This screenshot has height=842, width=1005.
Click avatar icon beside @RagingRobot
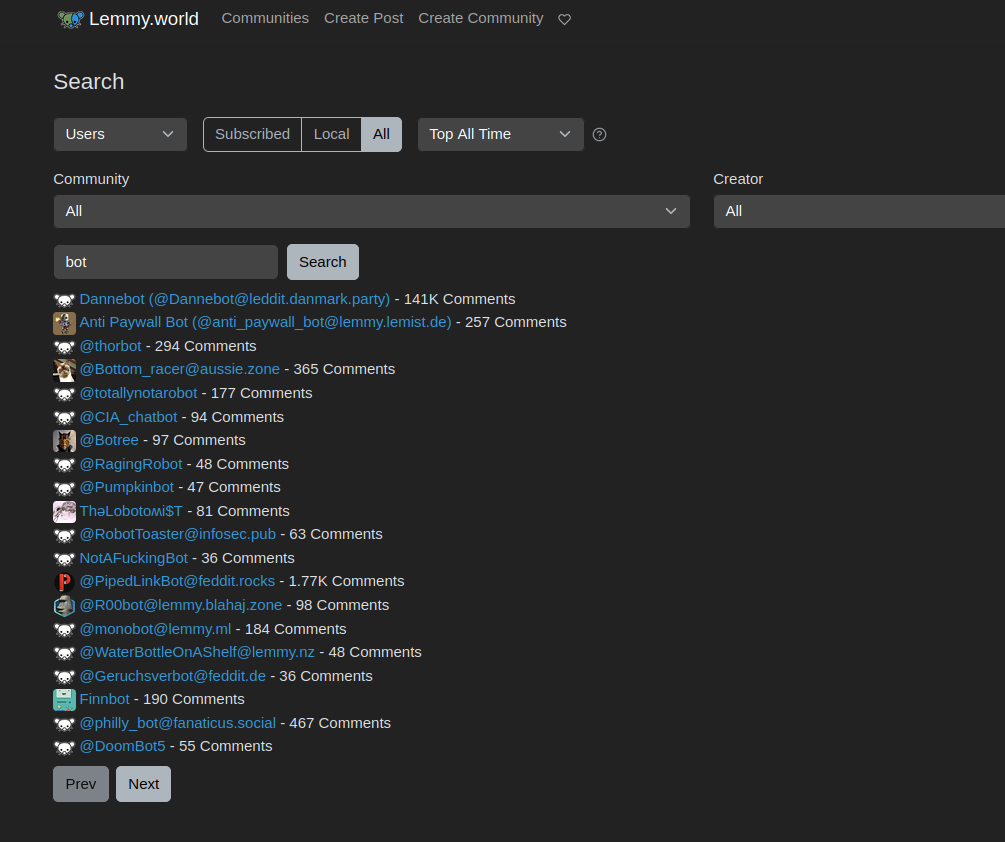pyautogui.click(x=64, y=465)
